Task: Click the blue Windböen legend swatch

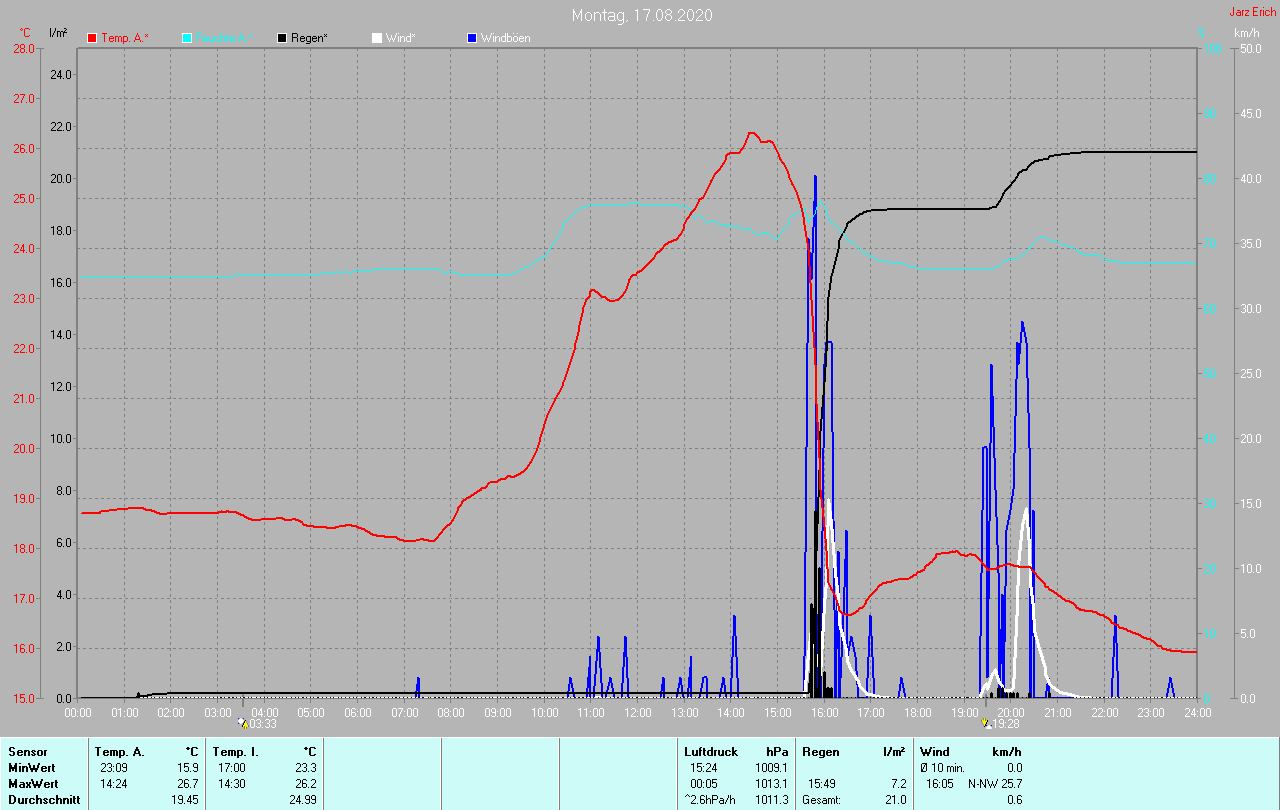Action: [472, 38]
